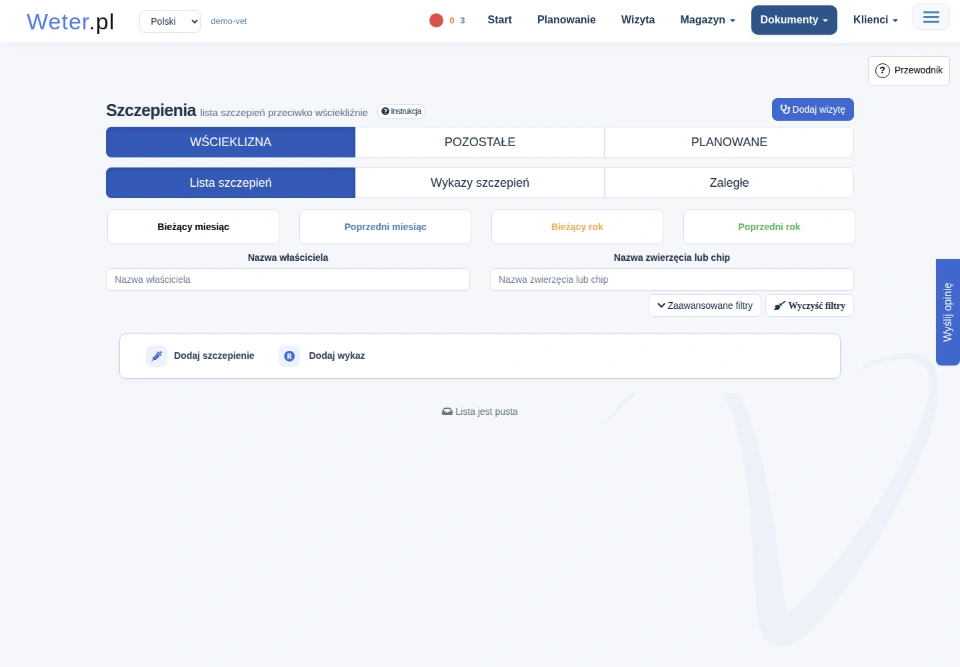
Task: Click the Dodaj wizytę button
Action: click(x=812, y=110)
